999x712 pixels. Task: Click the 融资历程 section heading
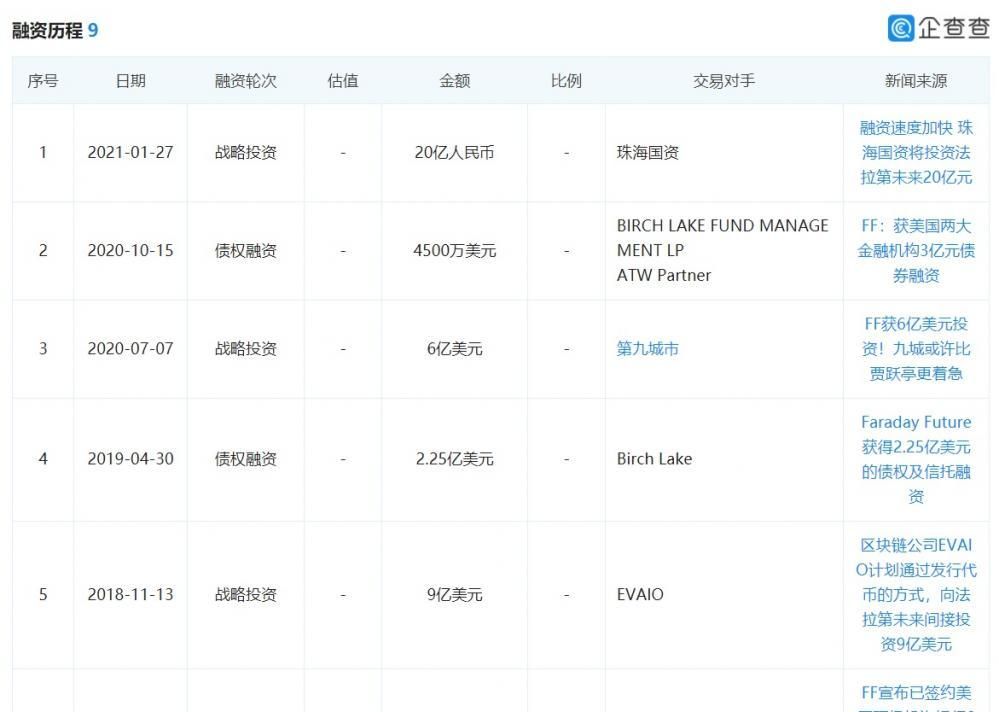tap(47, 30)
